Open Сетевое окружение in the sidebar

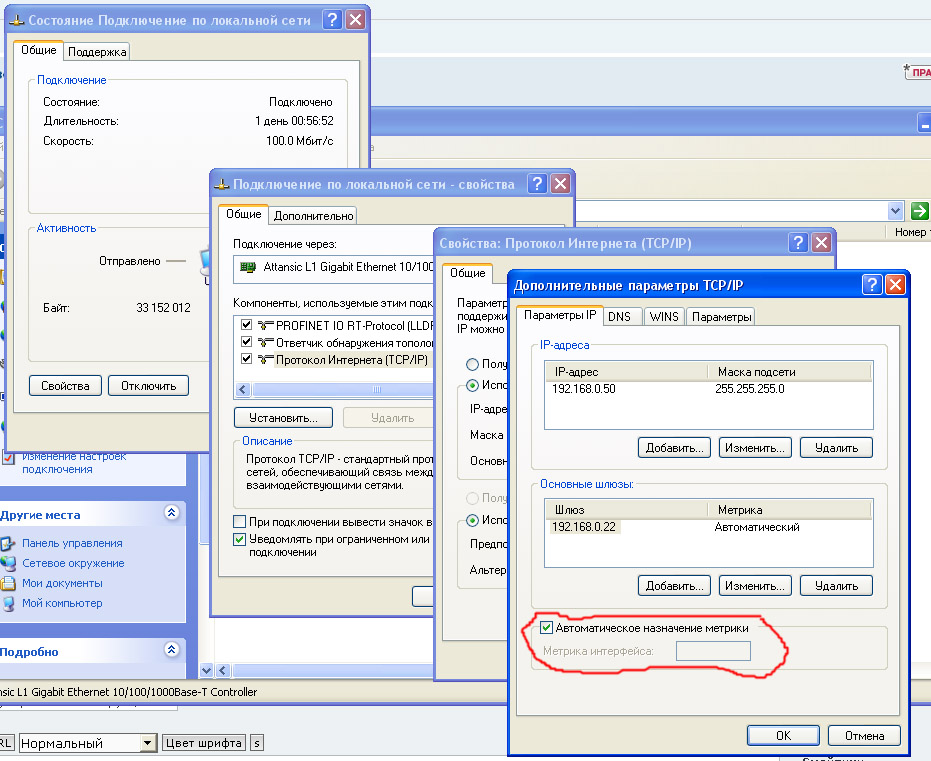[x=71, y=563]
